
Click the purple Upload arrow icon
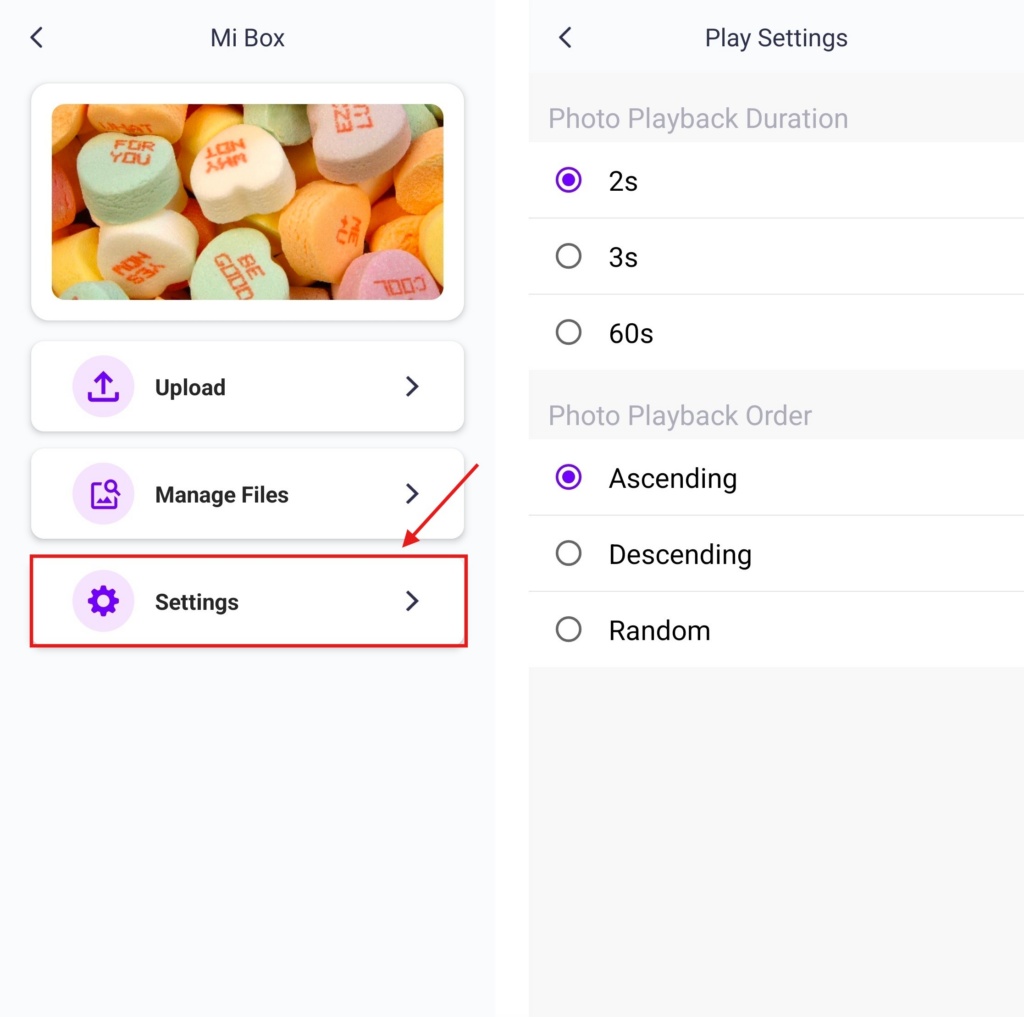pyautogui.click(x=103, y=387)
